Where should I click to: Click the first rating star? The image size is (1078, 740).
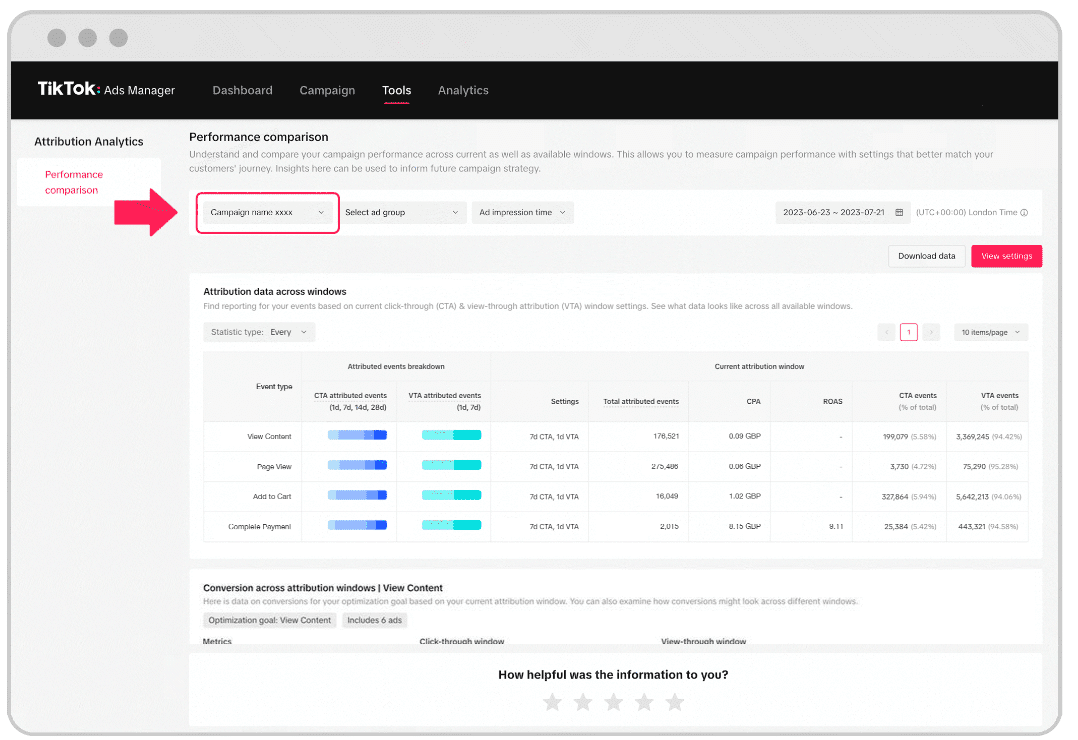(552, 703)
